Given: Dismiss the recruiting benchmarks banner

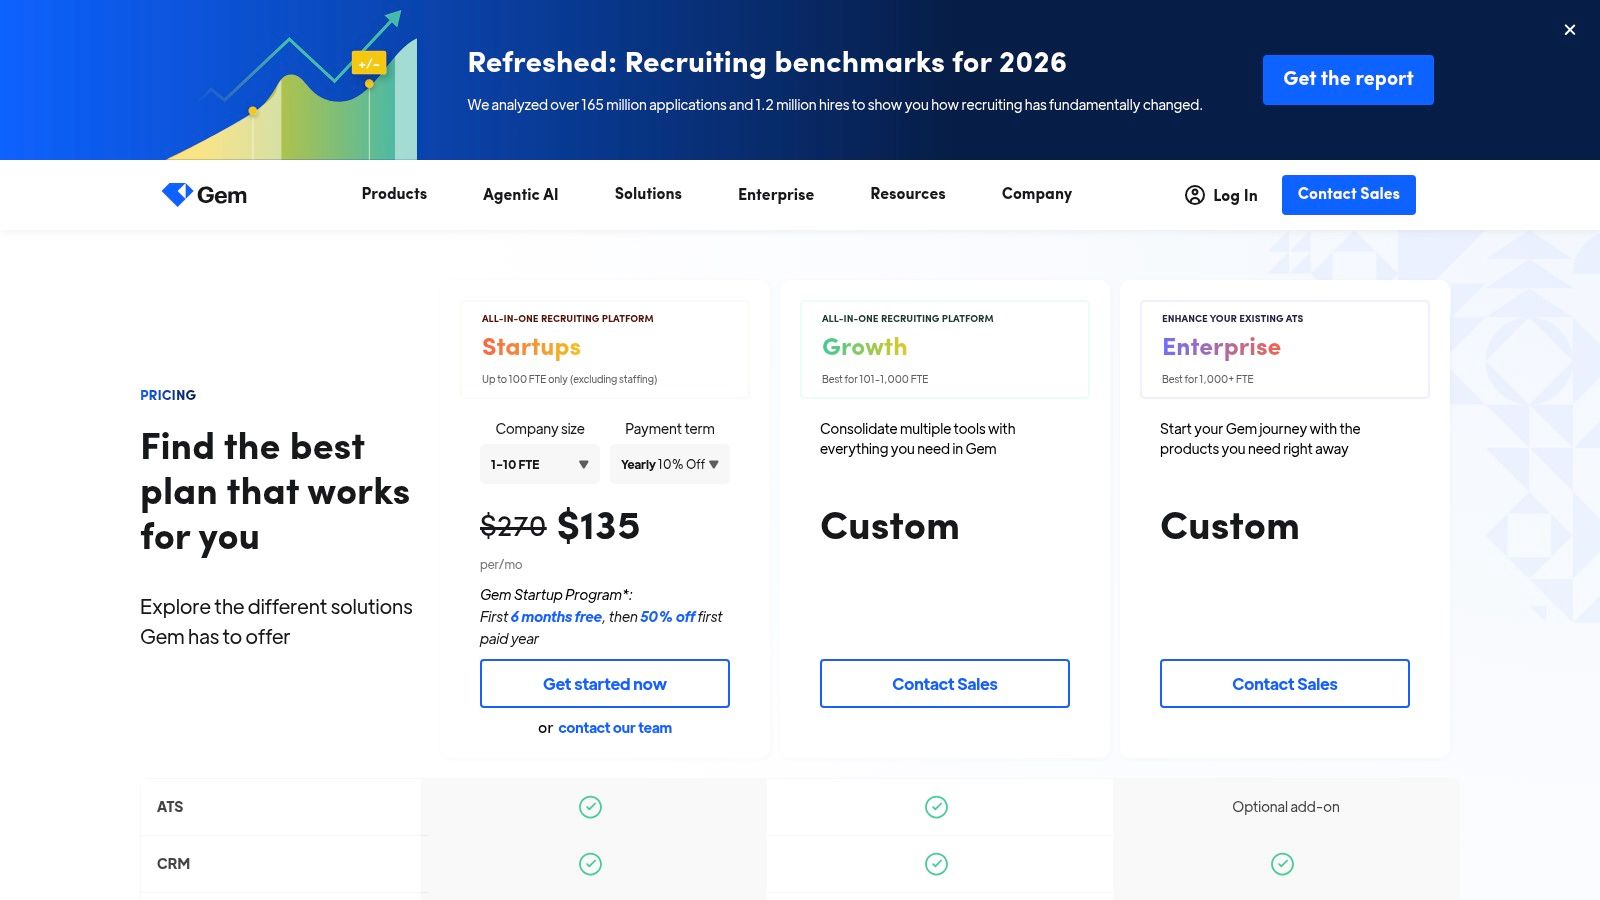Looking at the screenshot, I should tap(1570, 30).
